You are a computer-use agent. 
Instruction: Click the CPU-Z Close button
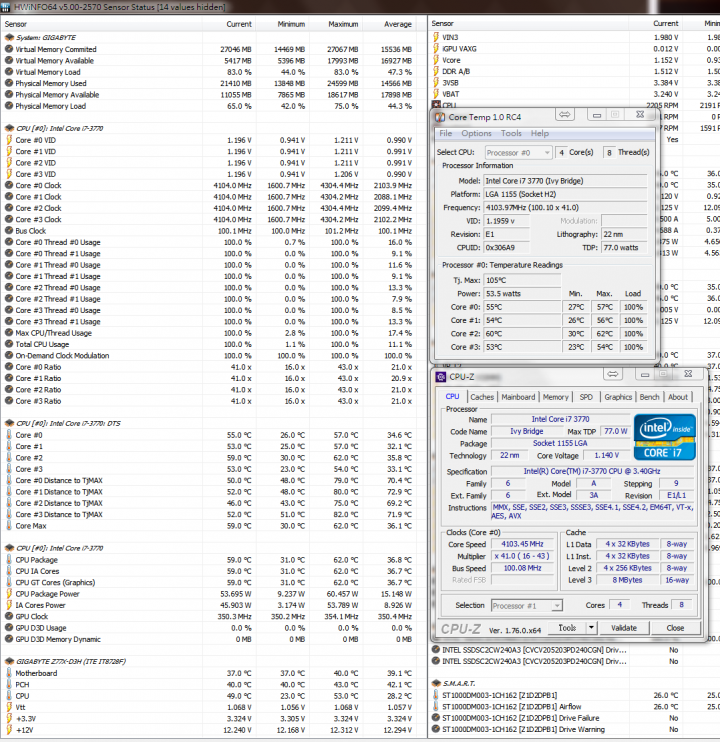[x=675, y=628]
